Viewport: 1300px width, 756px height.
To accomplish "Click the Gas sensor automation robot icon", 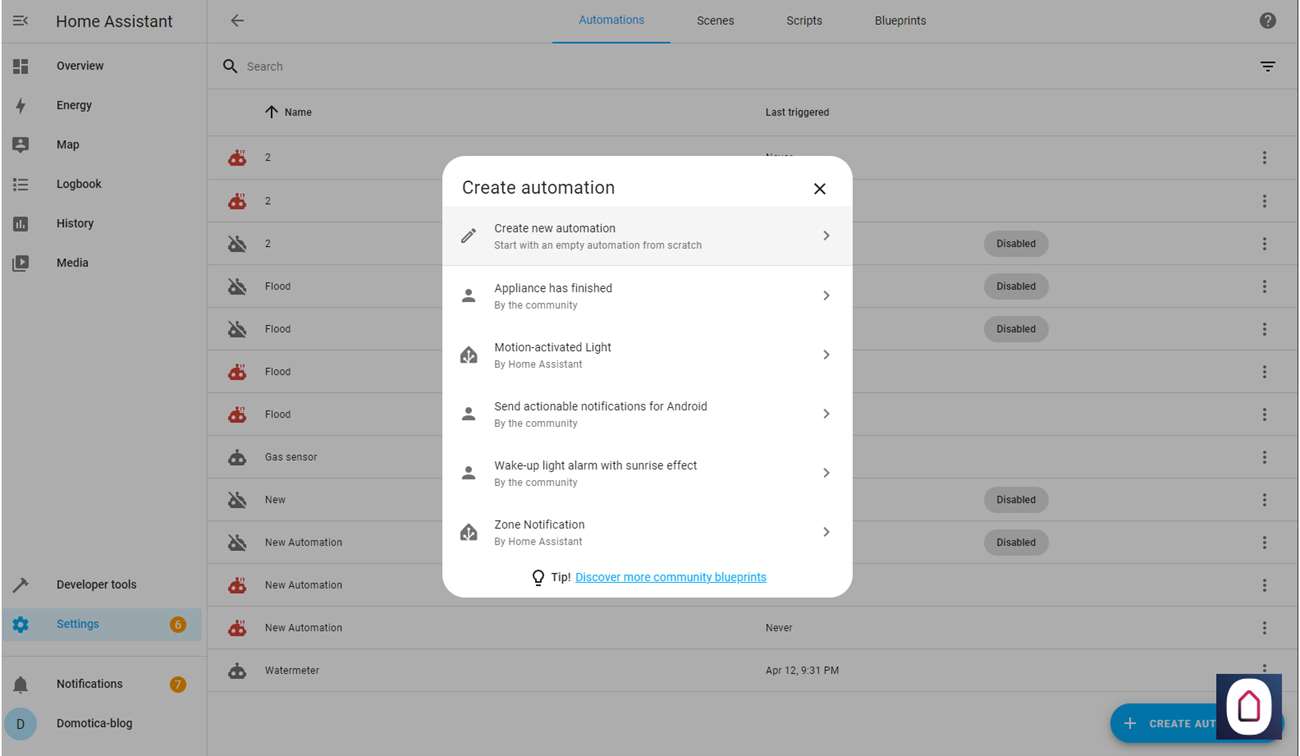I will [x=237, y=457].
